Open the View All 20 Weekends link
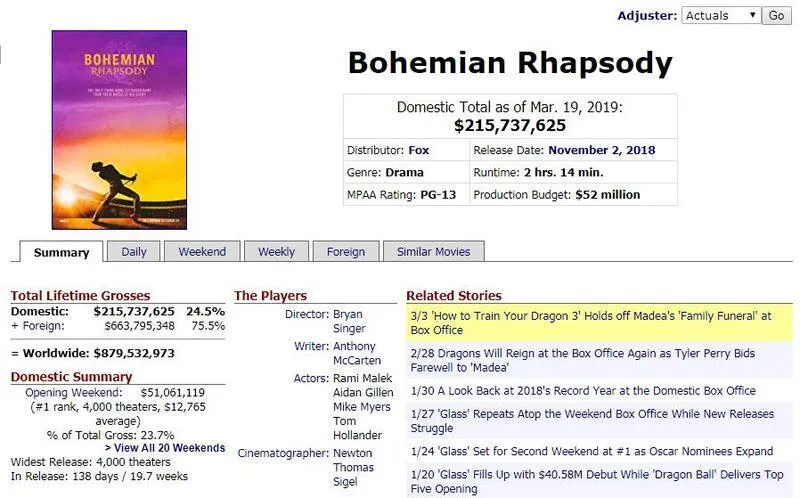Image resolution: width=800 pixels, height=498 pixels. pyautogui.click(x=165, y=447)
